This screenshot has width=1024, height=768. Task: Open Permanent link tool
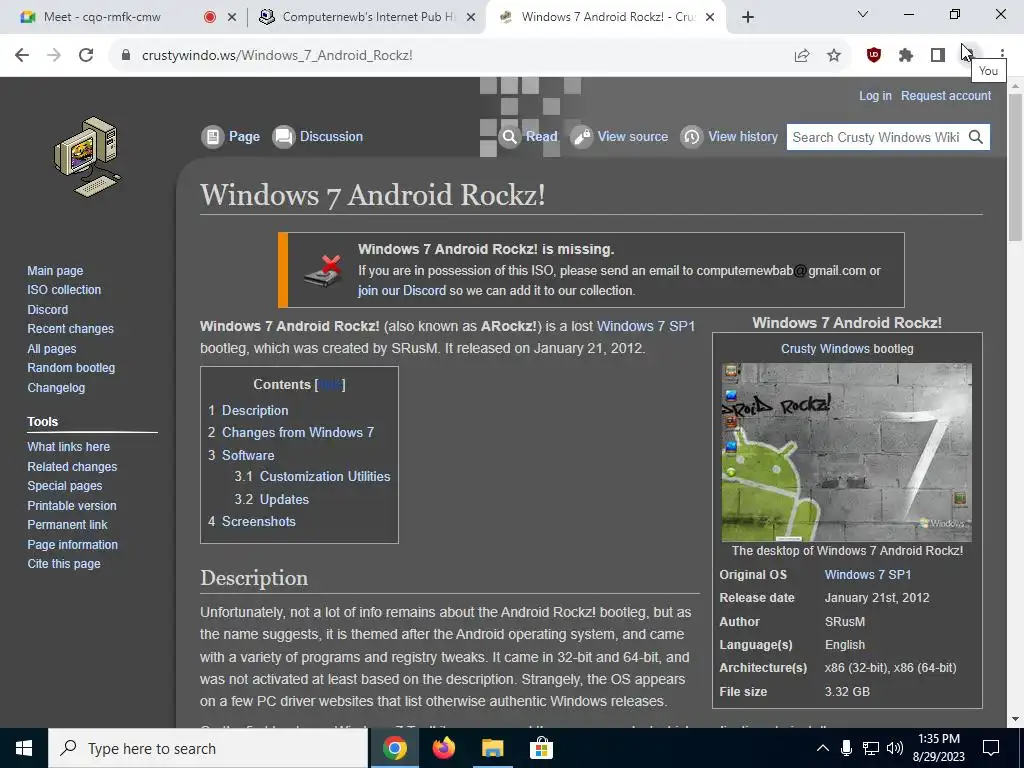point(67,524)
